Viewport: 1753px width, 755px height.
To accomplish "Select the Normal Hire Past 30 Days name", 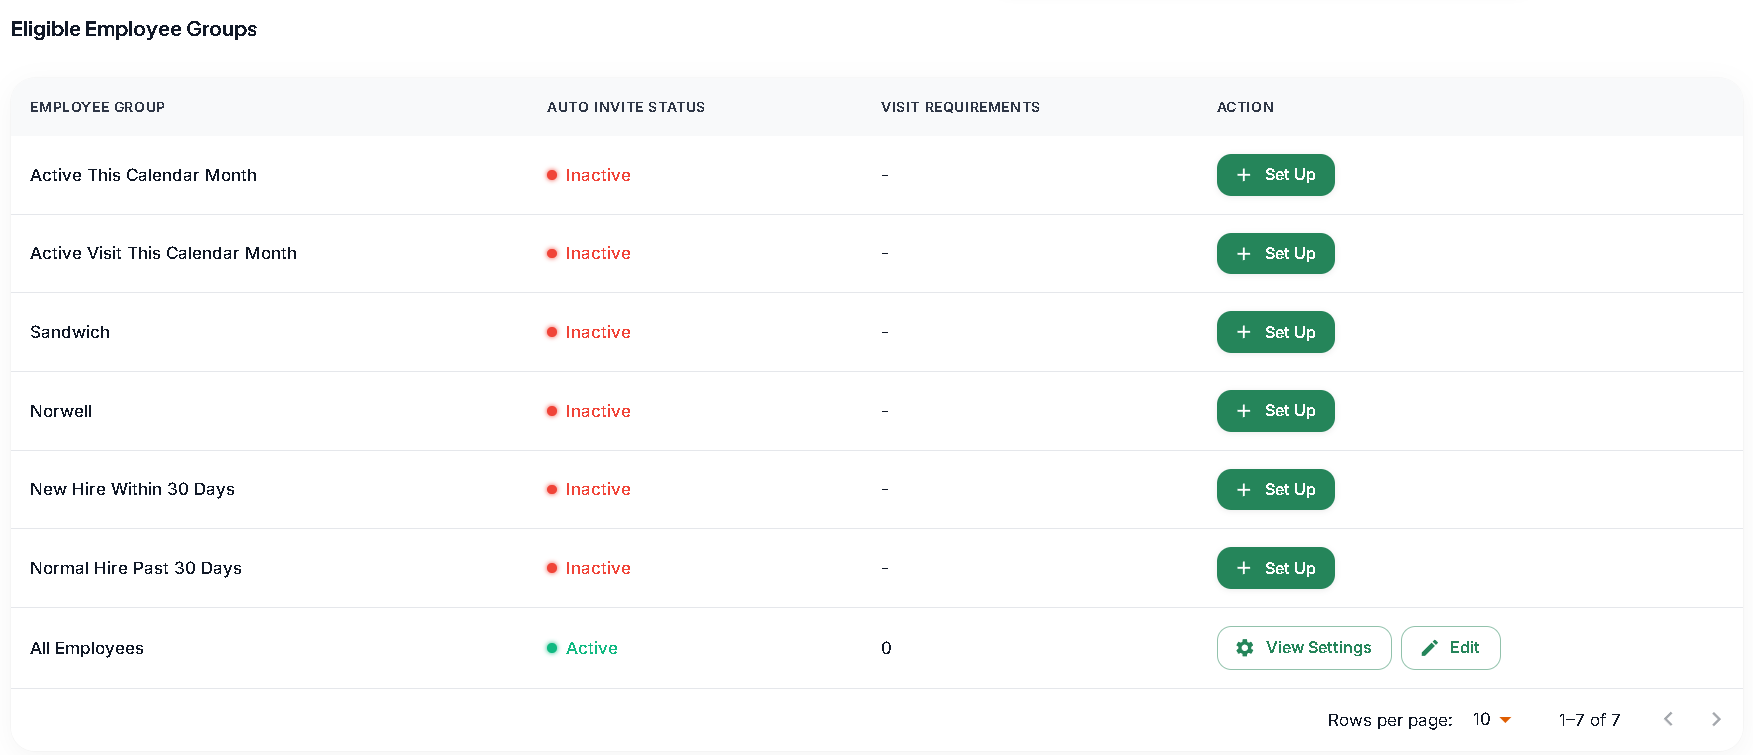I will (x=136, y=568).
